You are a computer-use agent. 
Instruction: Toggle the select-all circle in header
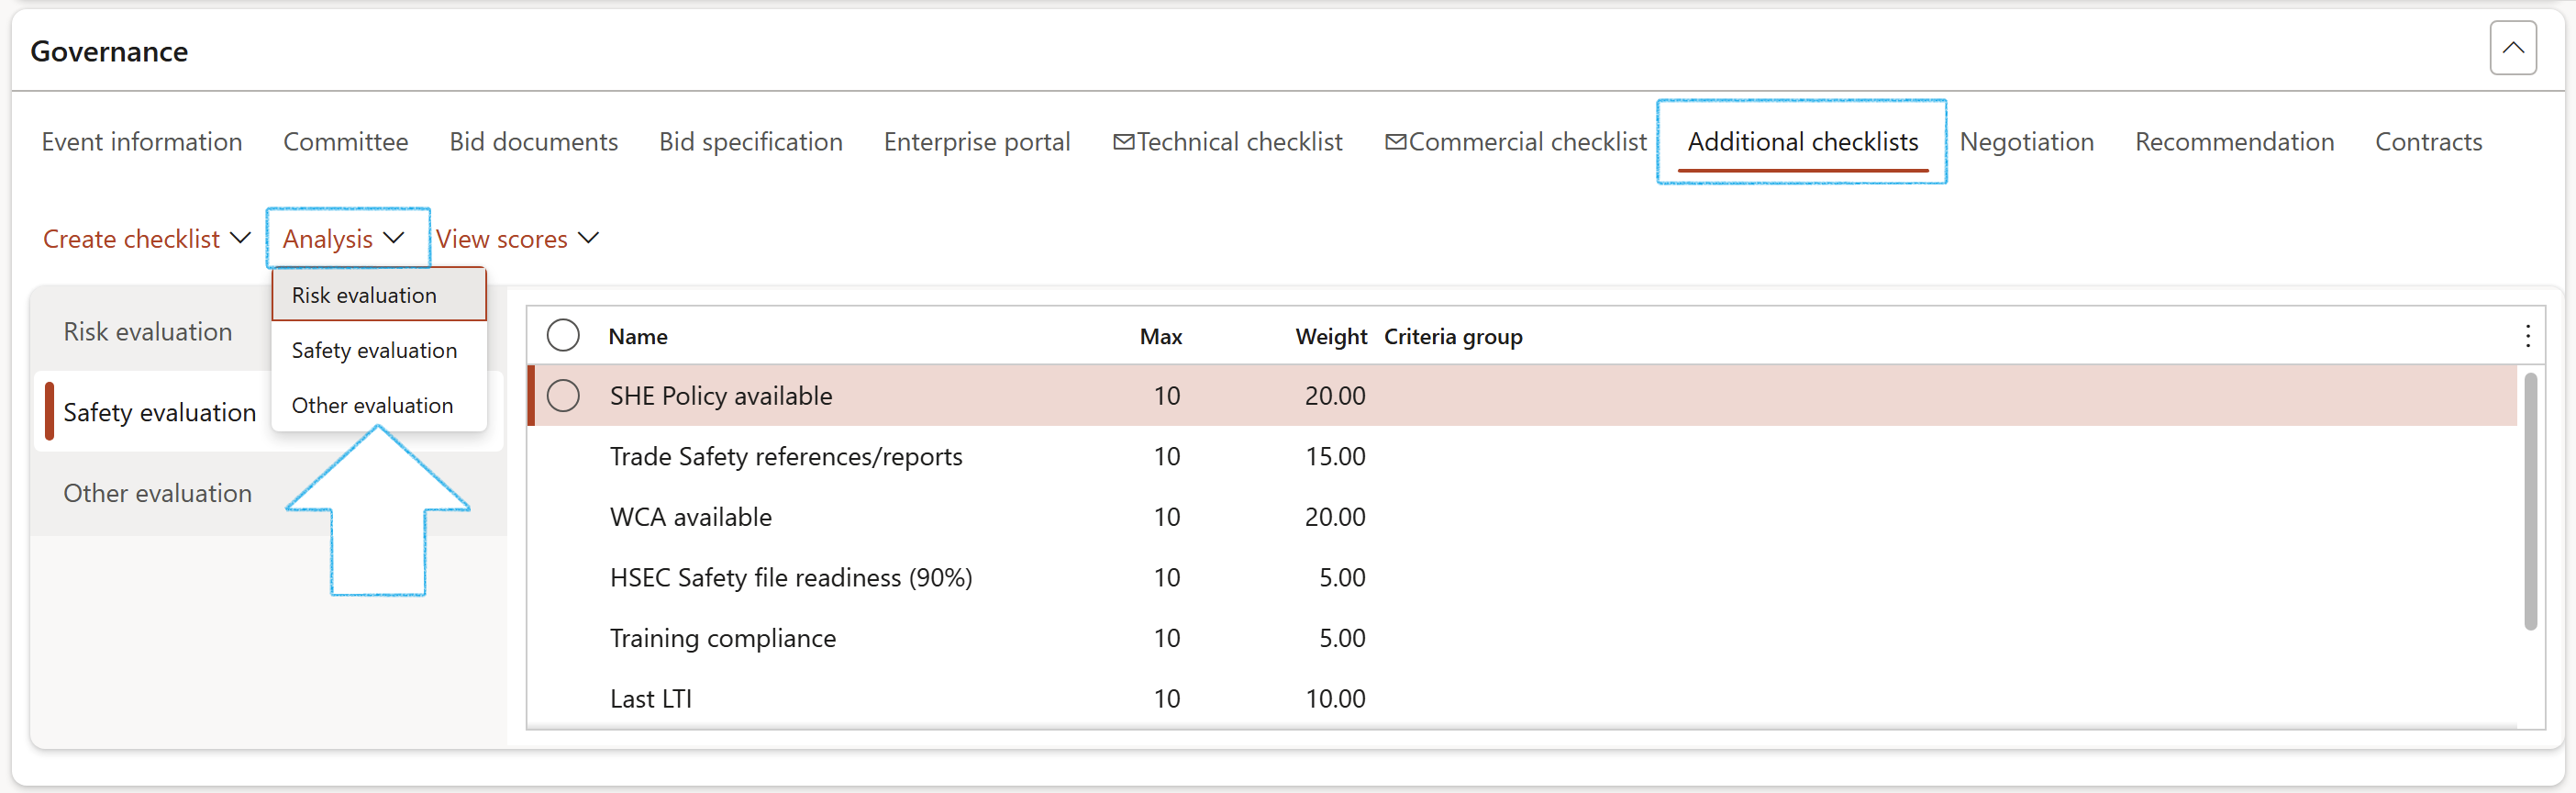tap(563, 336)
